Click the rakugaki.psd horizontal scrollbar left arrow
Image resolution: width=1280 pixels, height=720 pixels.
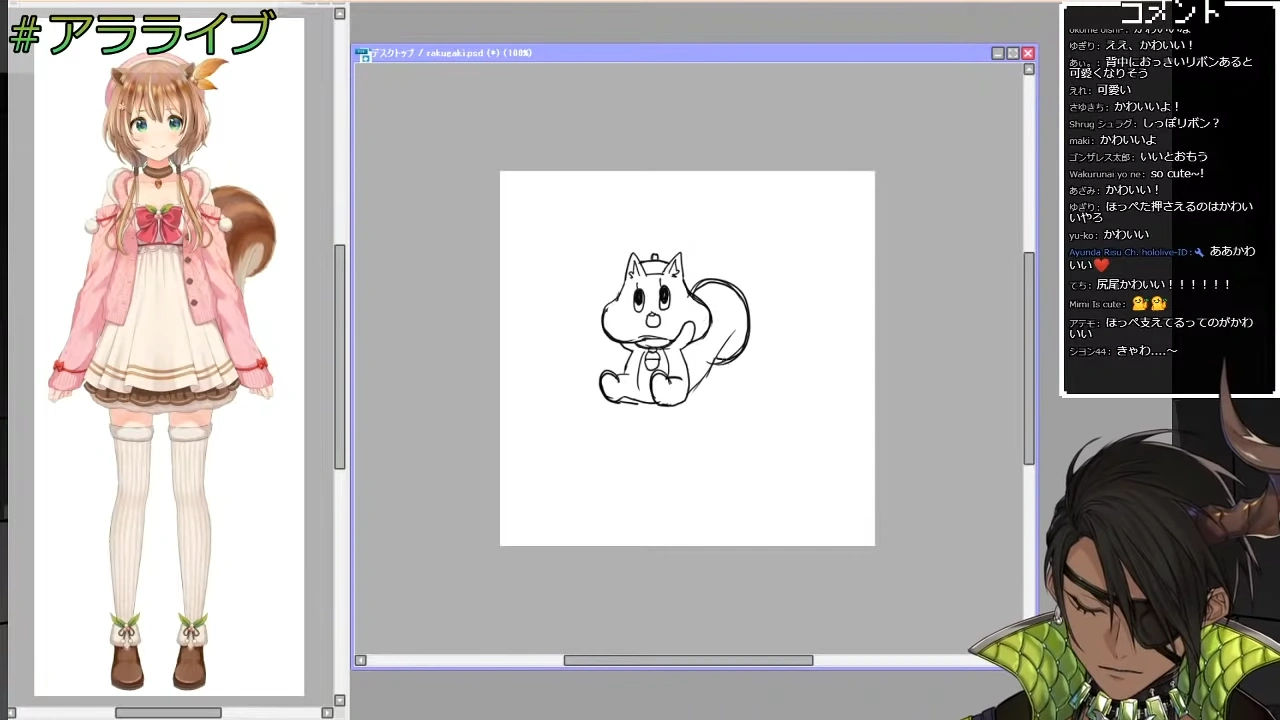point(361,660)
